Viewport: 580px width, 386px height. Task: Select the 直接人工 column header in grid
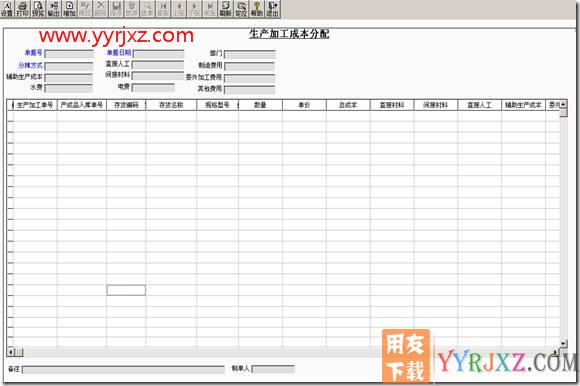[x=479, y=105]
